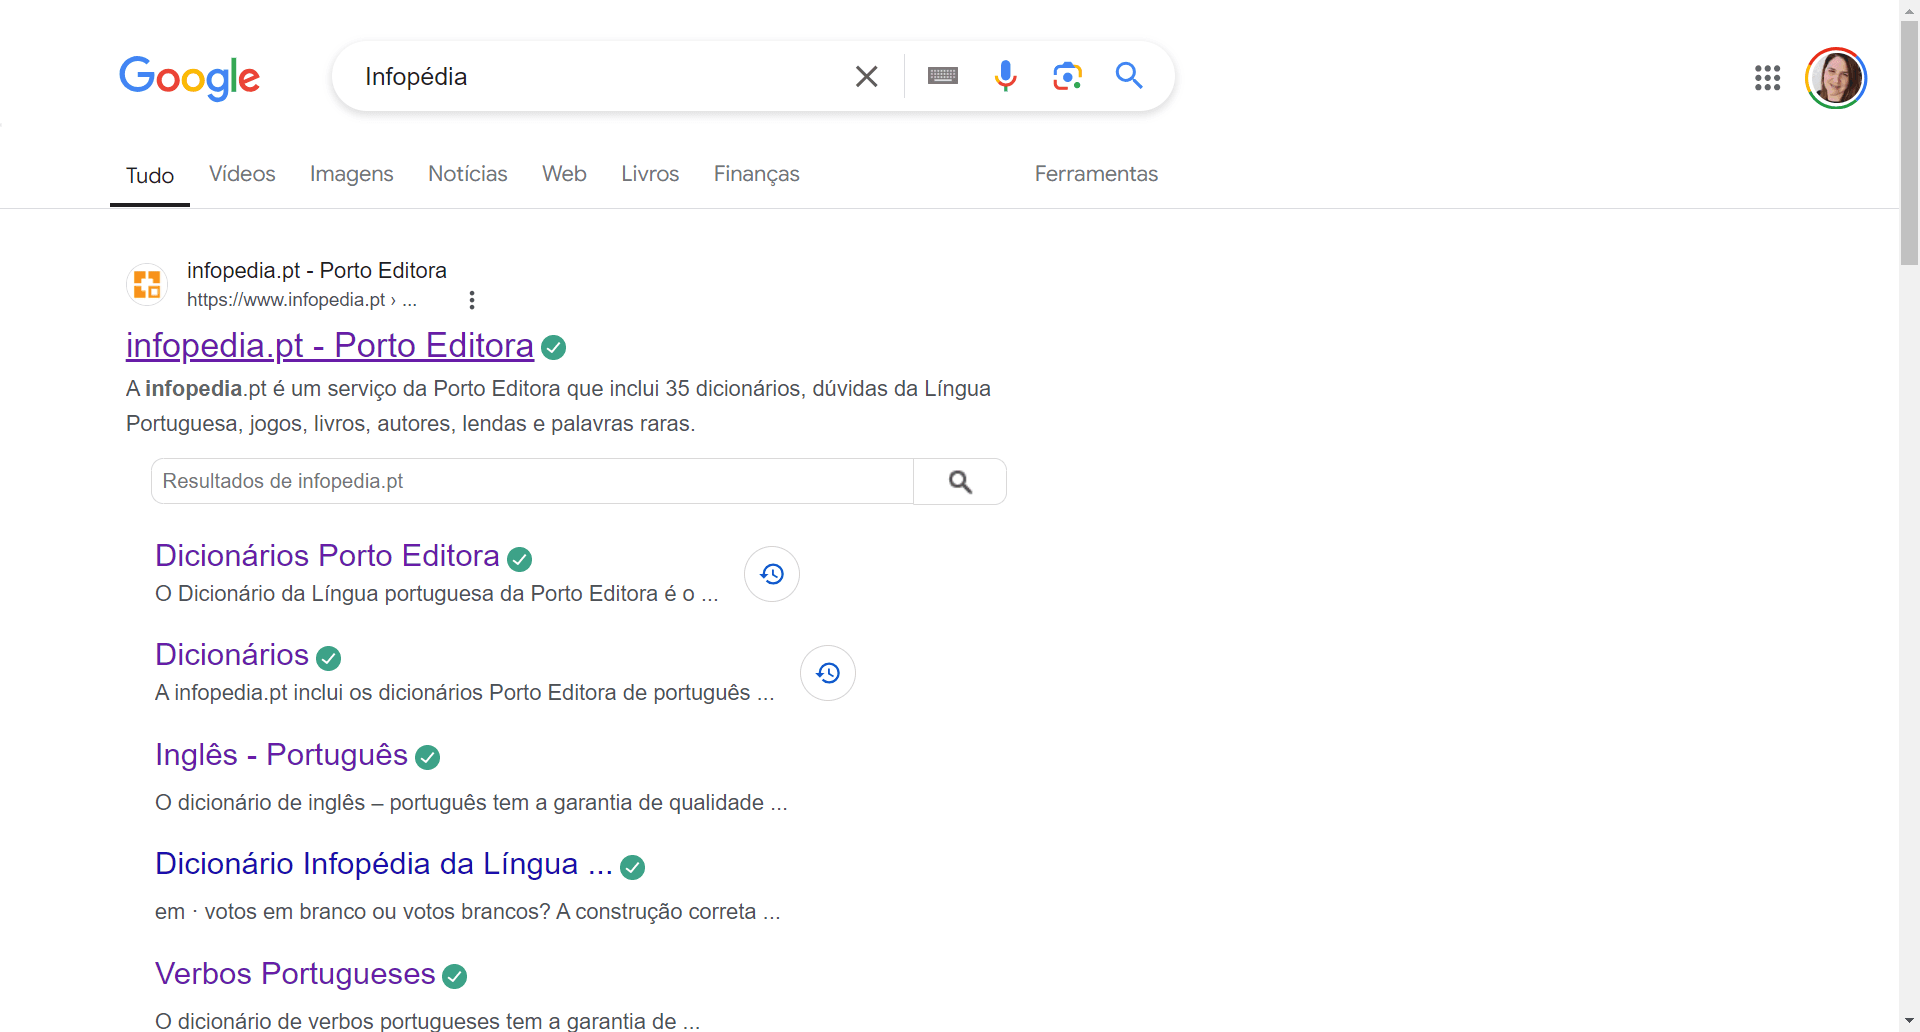Open the on-screen keyboard icon
Viewport: 1920px width, 1032px height.
coord(942,76)
